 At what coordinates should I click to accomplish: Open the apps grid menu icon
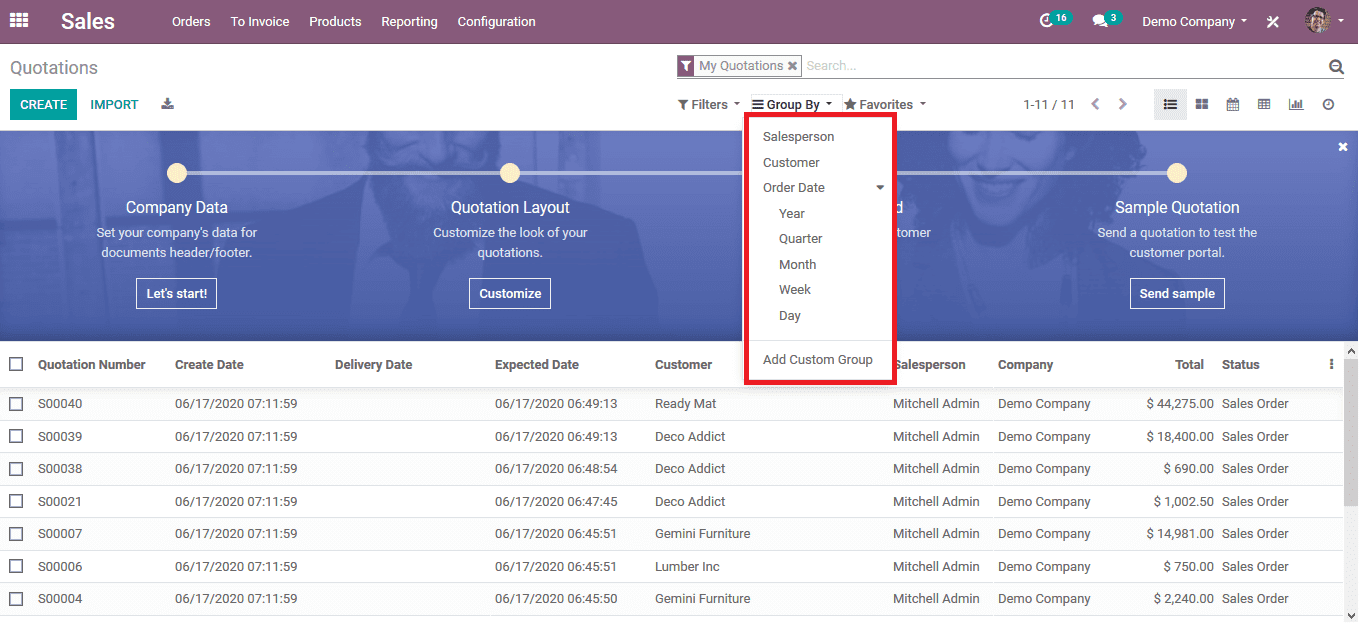(x=19, y=20)
